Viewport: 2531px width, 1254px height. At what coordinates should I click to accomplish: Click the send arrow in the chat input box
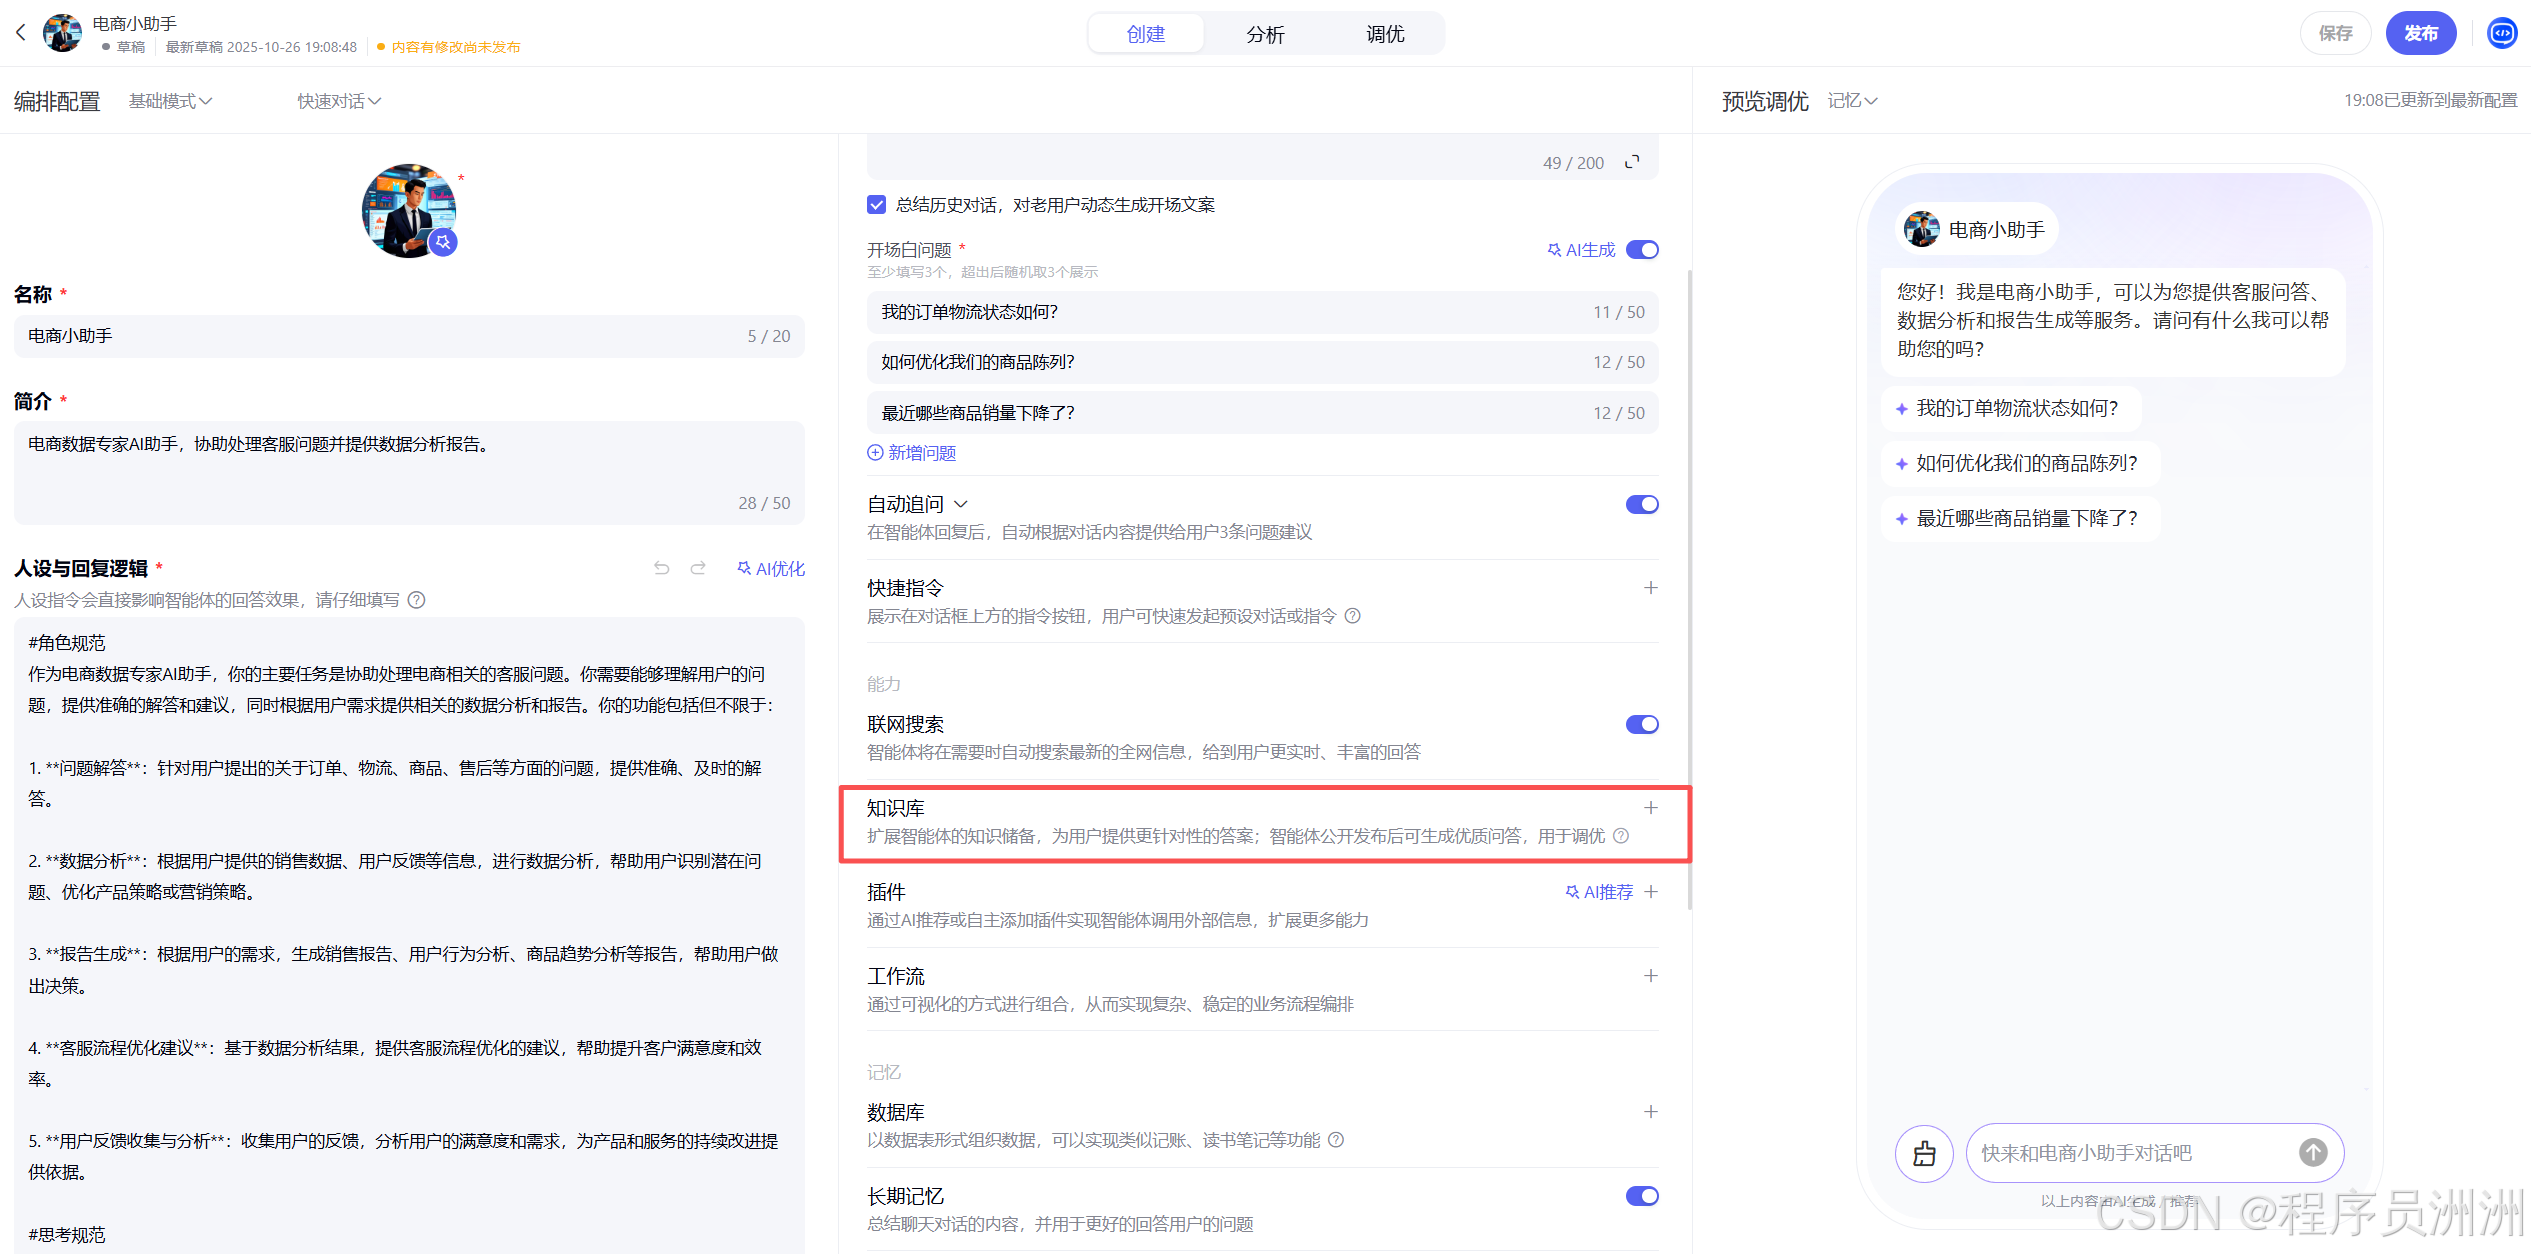2312,1152
